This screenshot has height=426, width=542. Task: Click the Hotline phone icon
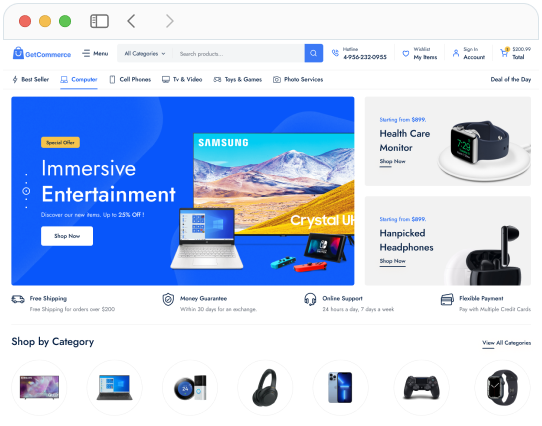point(335,53)
